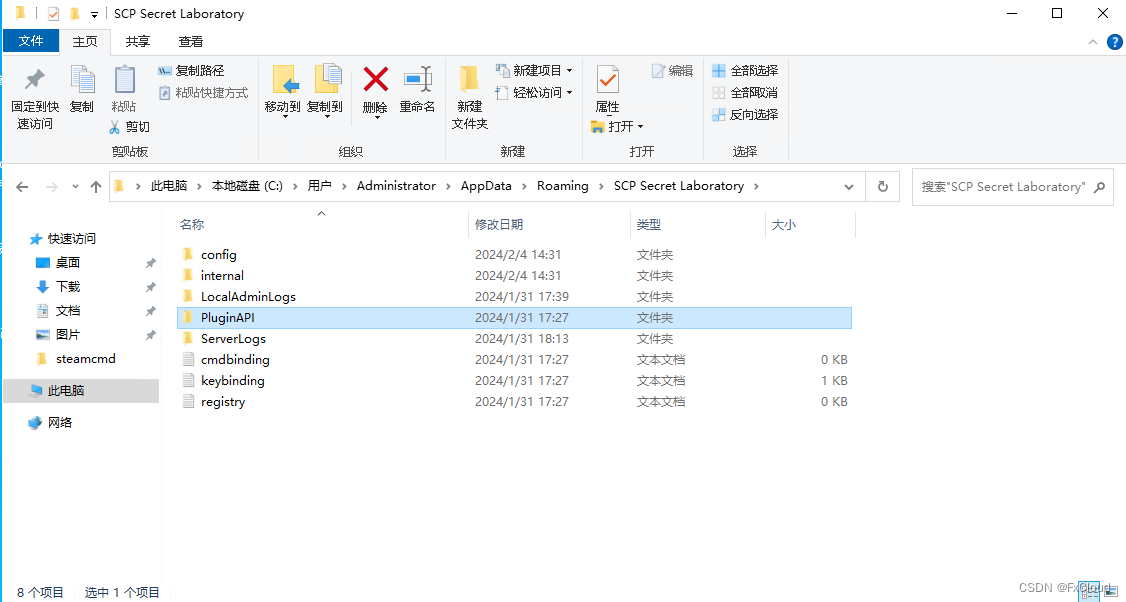Open the Open (打开) dropdown
Screen dimensions: 1126x602
pos(617,126)
